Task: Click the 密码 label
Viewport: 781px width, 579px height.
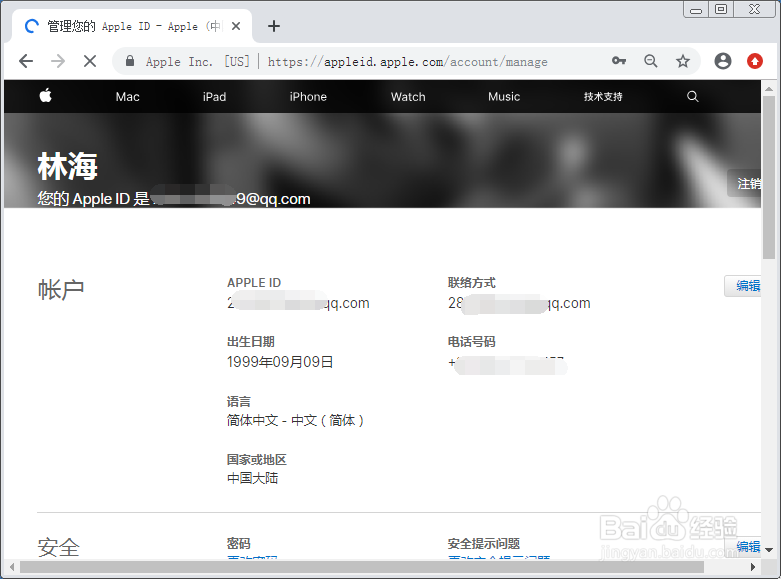Action: pyautogui.click(x=239, y=544)
